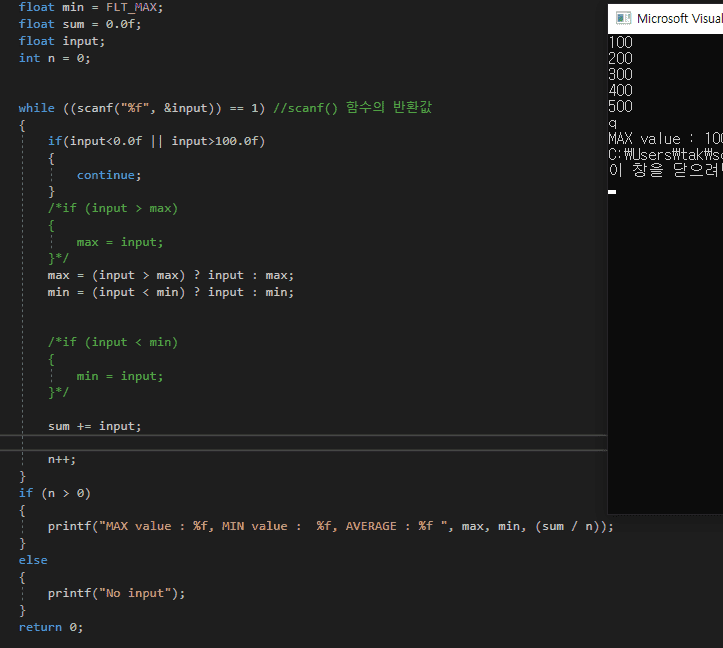
Task: Click console output line '400'
Action: tap(620, 90)
